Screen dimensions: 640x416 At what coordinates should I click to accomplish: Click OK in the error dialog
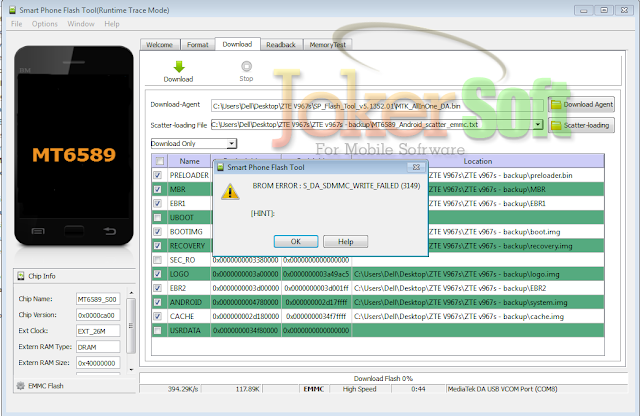(296, 241)
